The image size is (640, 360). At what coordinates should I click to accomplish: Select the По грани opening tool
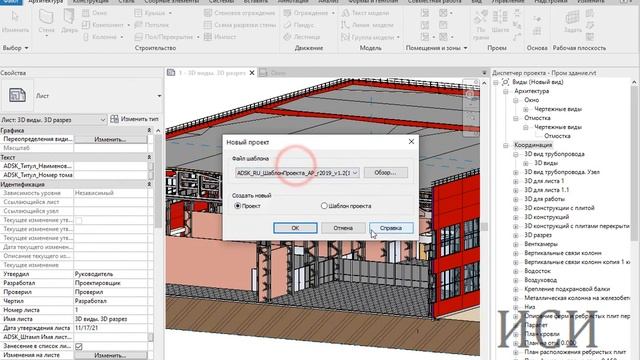(481, 24)
